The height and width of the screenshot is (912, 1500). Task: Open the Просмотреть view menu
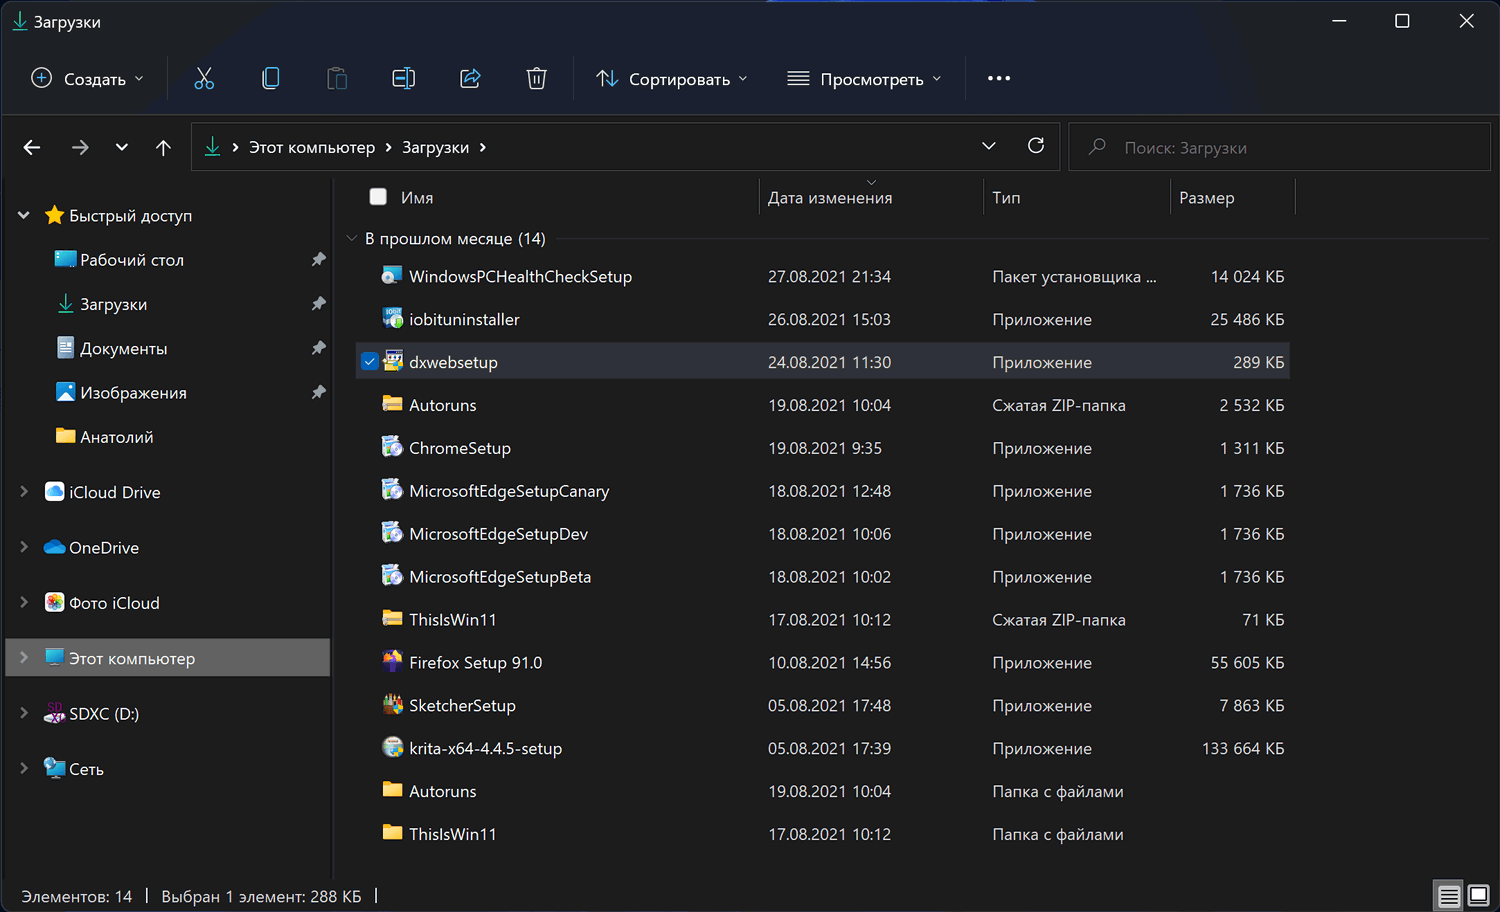click(864, 79)
